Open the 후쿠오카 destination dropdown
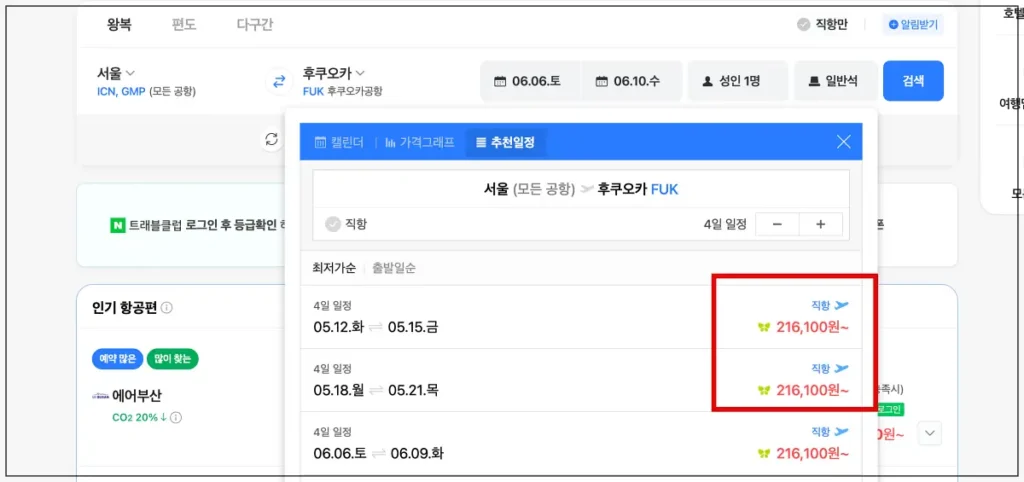This screenshot has width=1024, height=482. point(334,72)
